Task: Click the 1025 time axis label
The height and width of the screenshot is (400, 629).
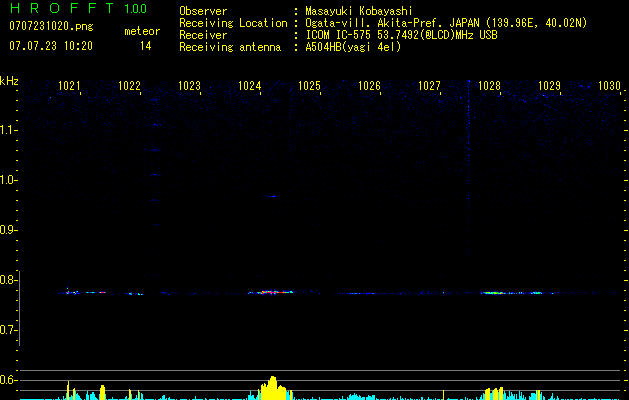Action: point(310,86)
